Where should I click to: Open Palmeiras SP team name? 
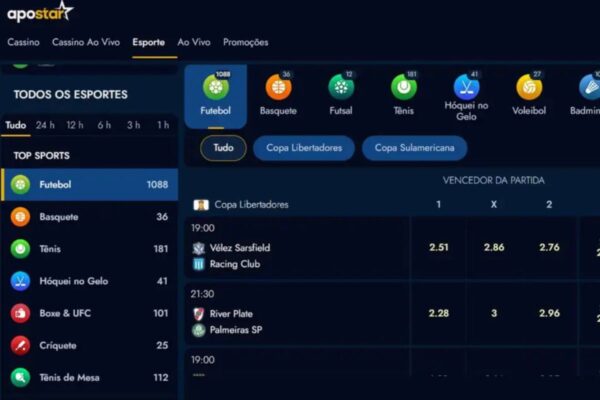[x=236, y=330]
